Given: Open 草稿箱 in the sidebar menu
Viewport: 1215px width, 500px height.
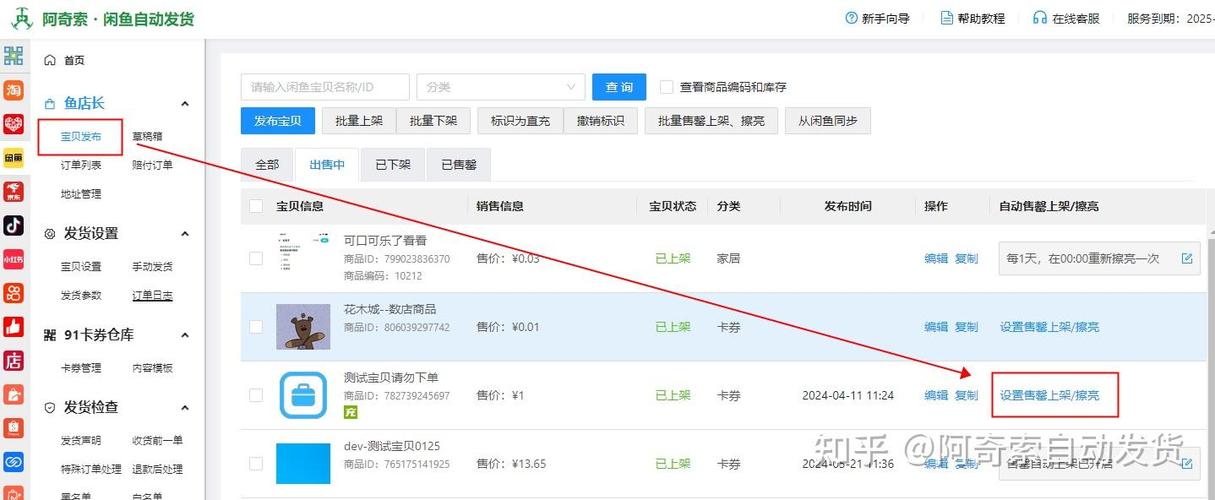Looking at the screenshot, I should (147, 136).
